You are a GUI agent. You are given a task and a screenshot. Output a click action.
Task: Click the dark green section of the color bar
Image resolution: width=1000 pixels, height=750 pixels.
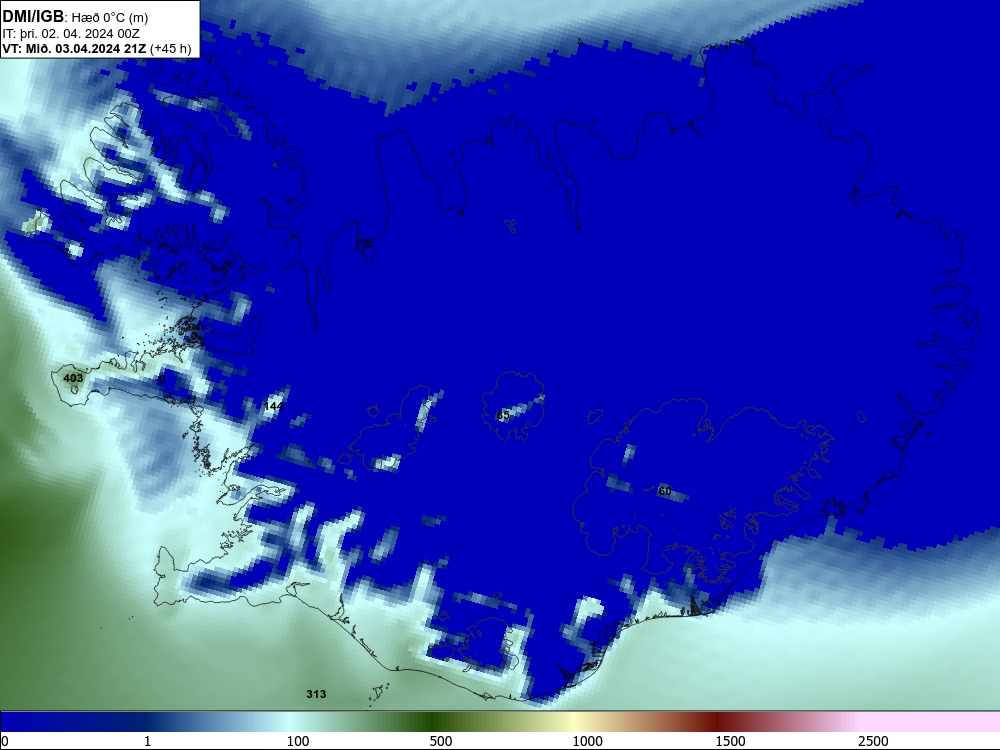434,722
